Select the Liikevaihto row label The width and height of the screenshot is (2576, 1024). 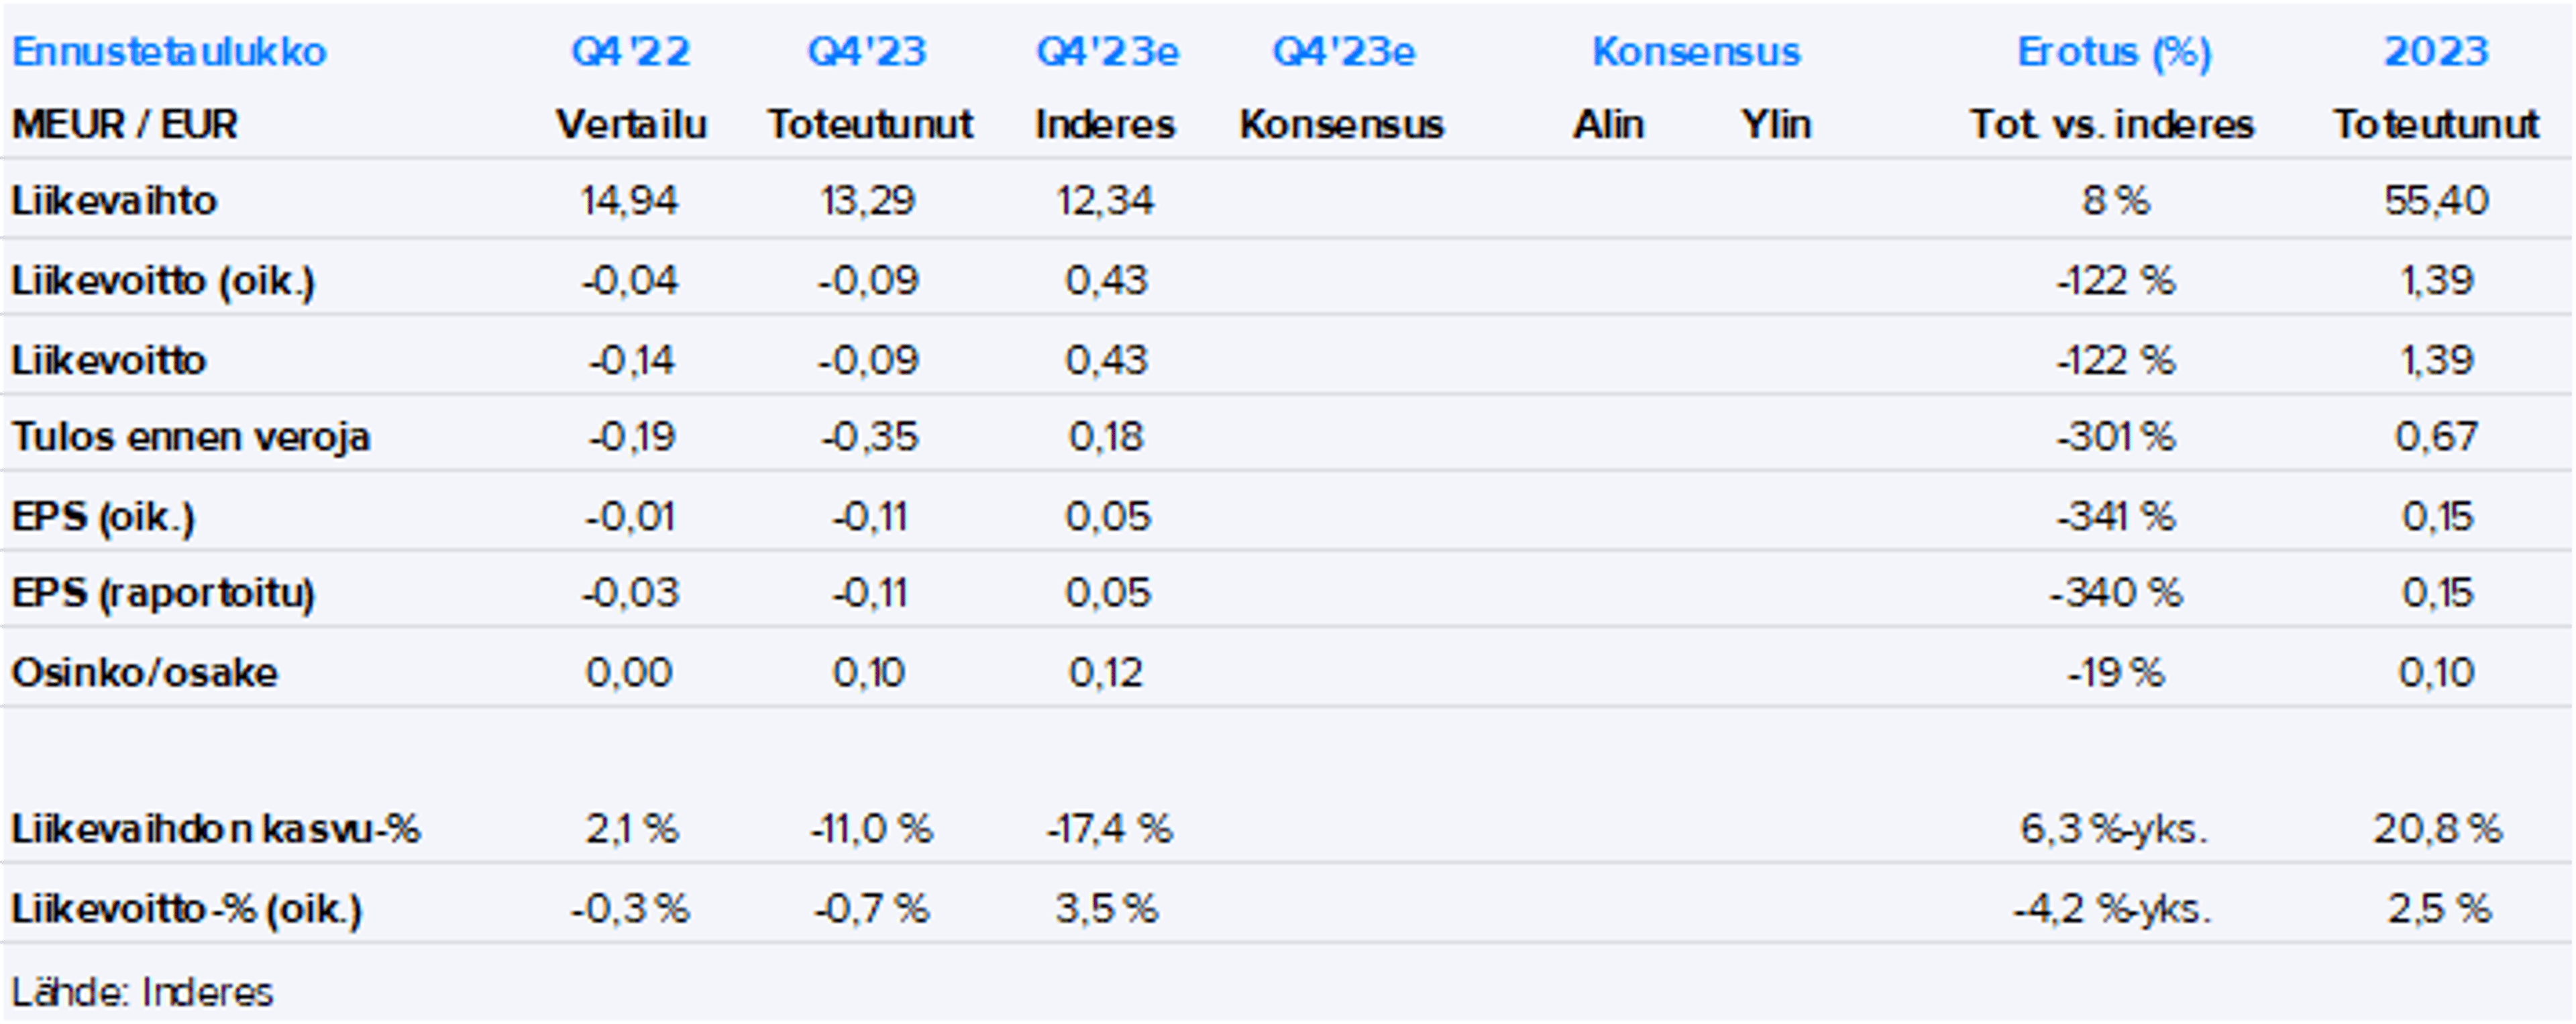114,201
